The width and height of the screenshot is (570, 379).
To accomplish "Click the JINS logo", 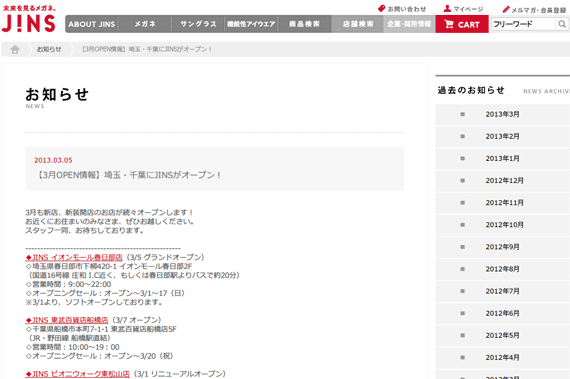I will coord(28,19).
